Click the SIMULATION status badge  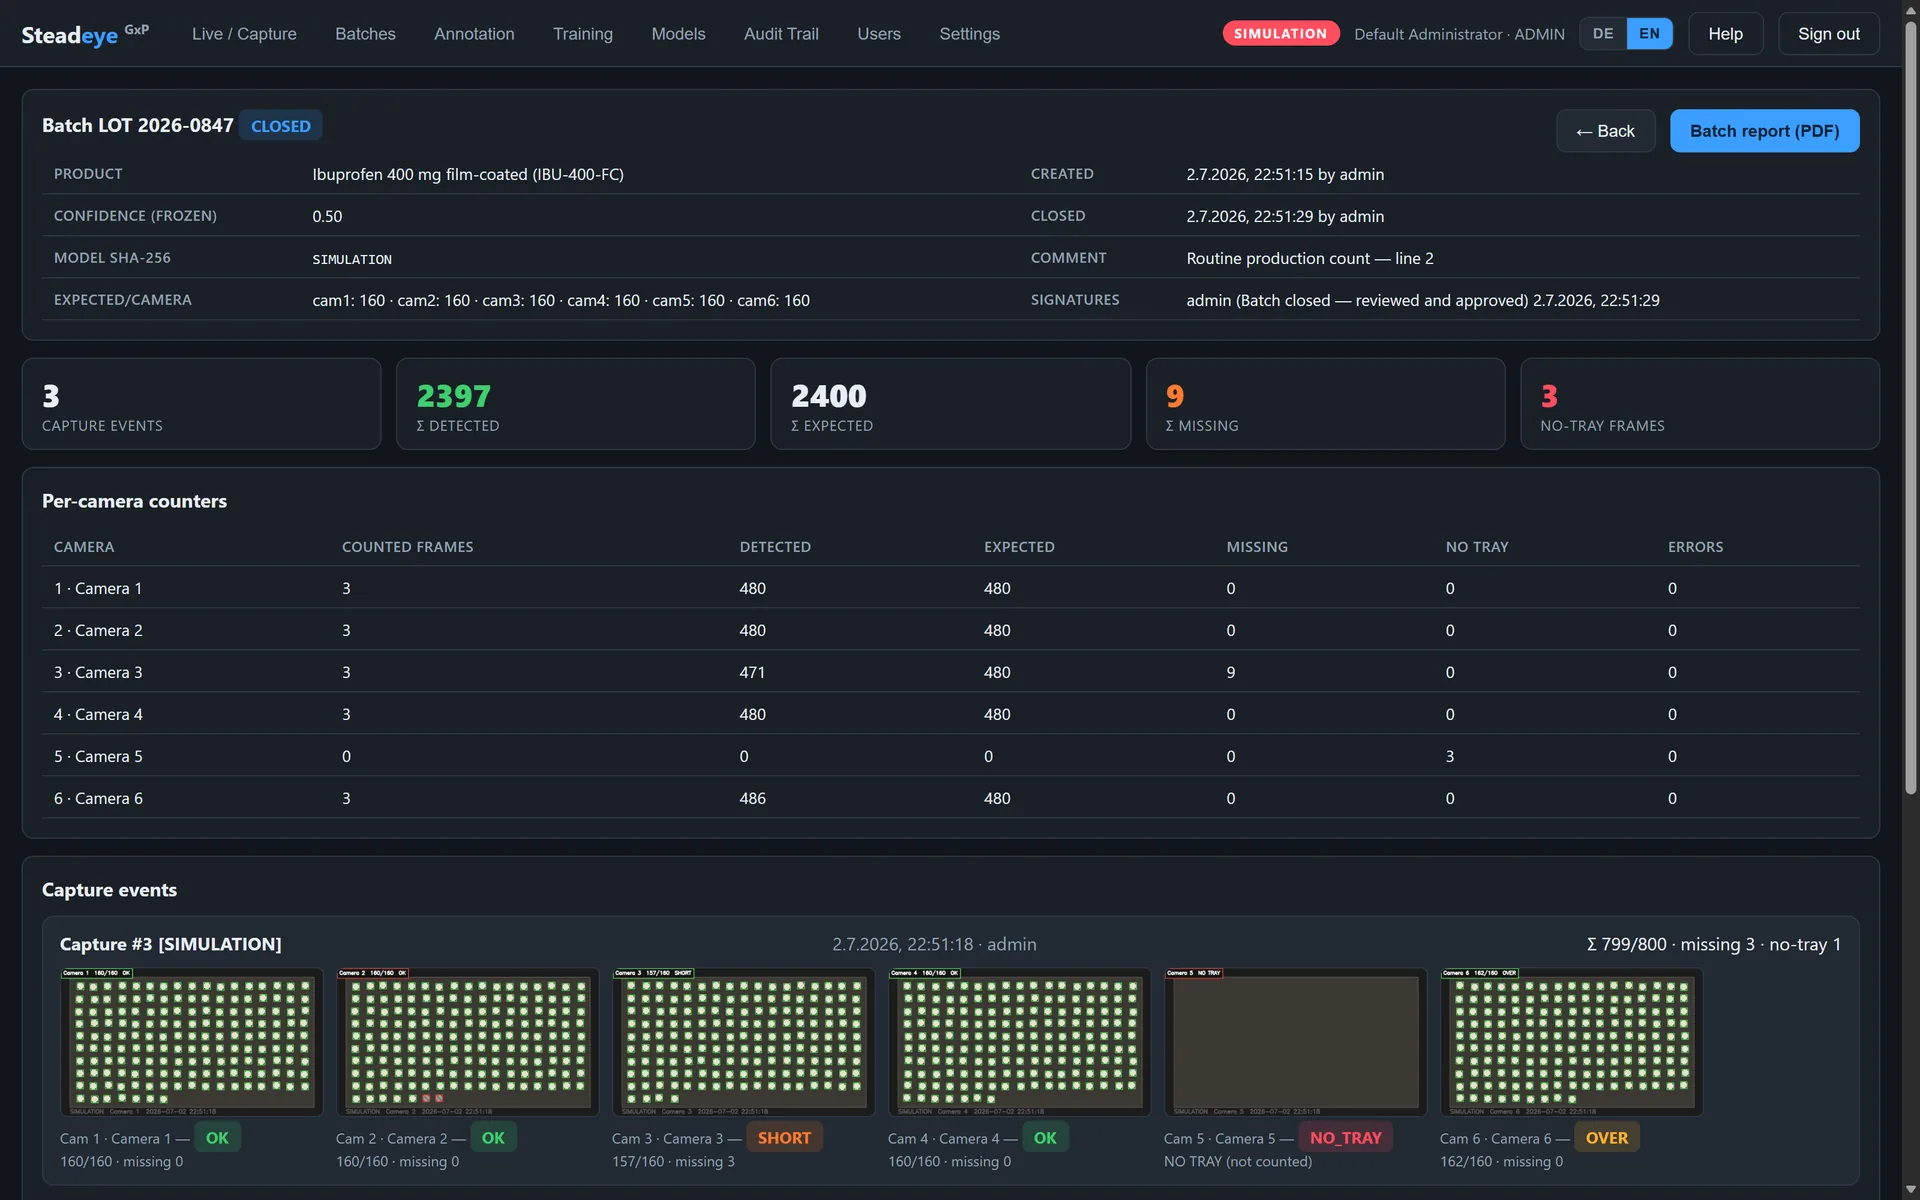tap(1280, 34)
